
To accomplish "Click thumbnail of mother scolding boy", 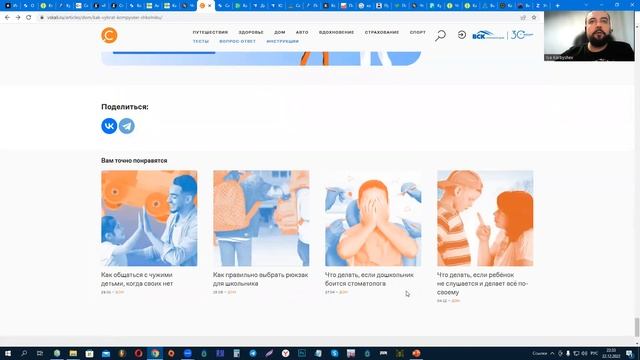I will pyautogui.click(x=485, y=218).
